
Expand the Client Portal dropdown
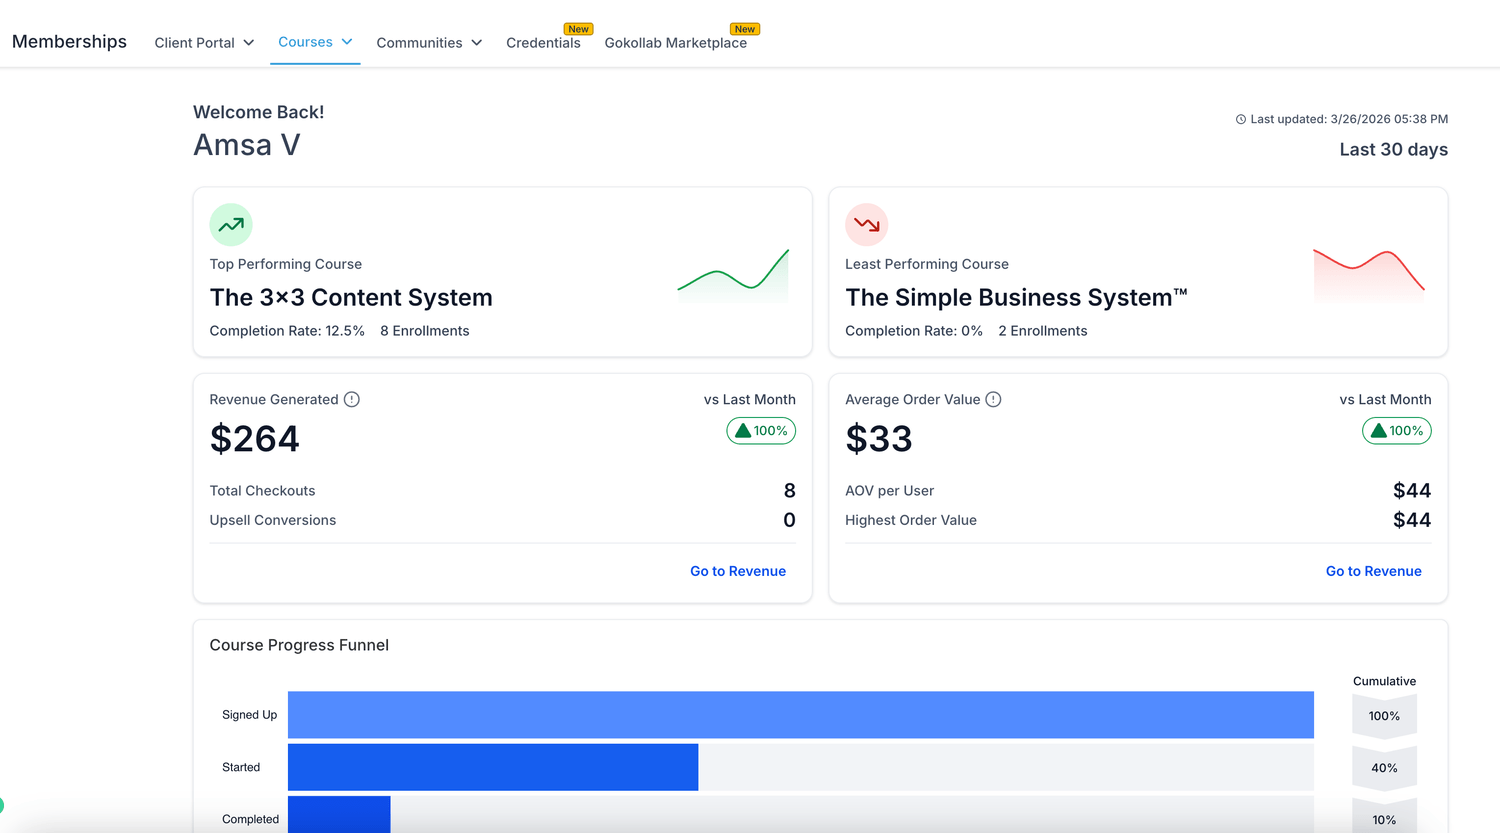coord(204,43)
